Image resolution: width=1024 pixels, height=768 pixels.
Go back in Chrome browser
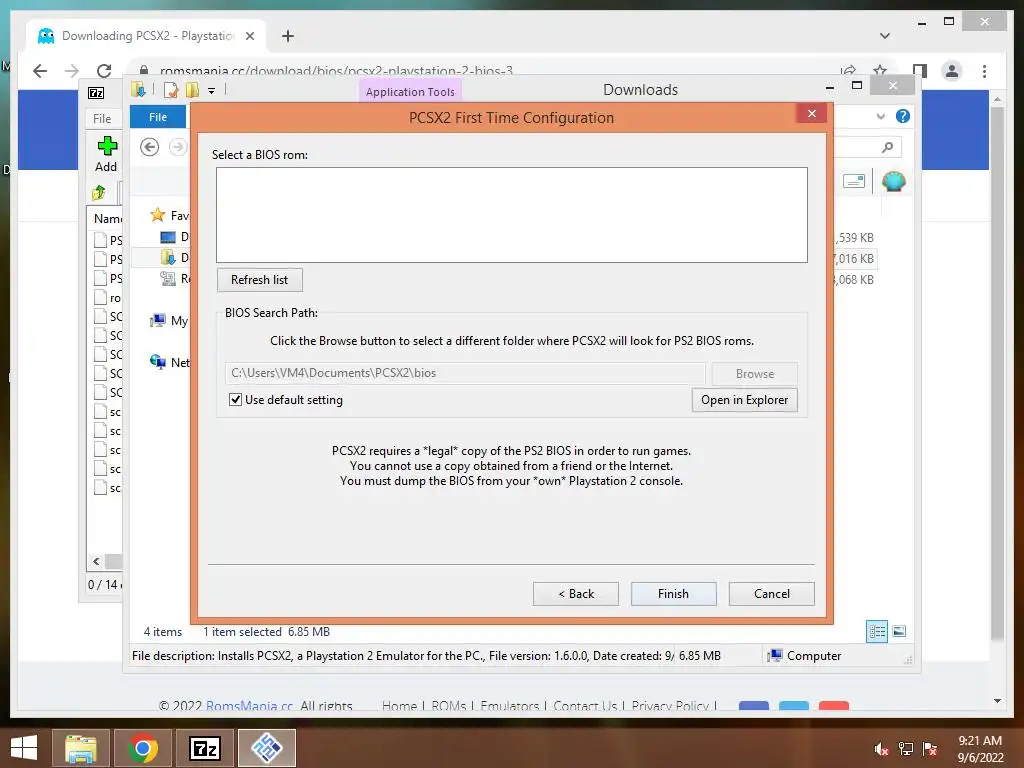tap(40, 71)
